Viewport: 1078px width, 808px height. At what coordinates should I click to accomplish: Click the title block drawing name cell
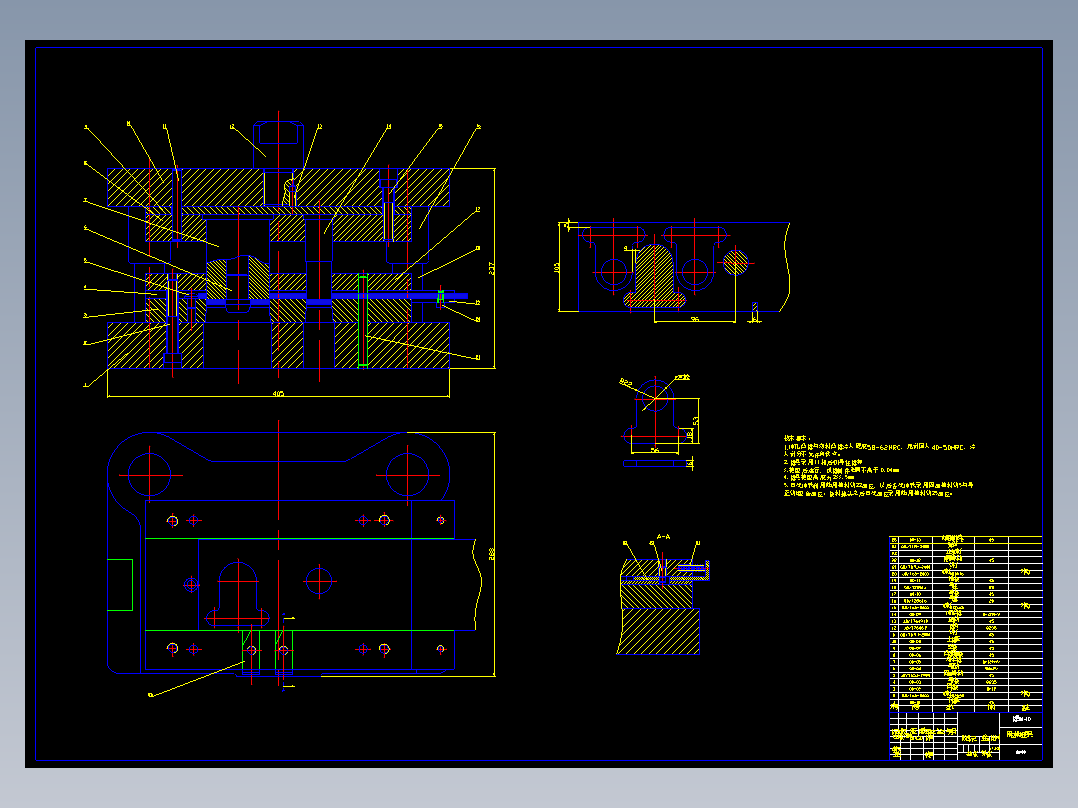click(x=1021, y=735)
